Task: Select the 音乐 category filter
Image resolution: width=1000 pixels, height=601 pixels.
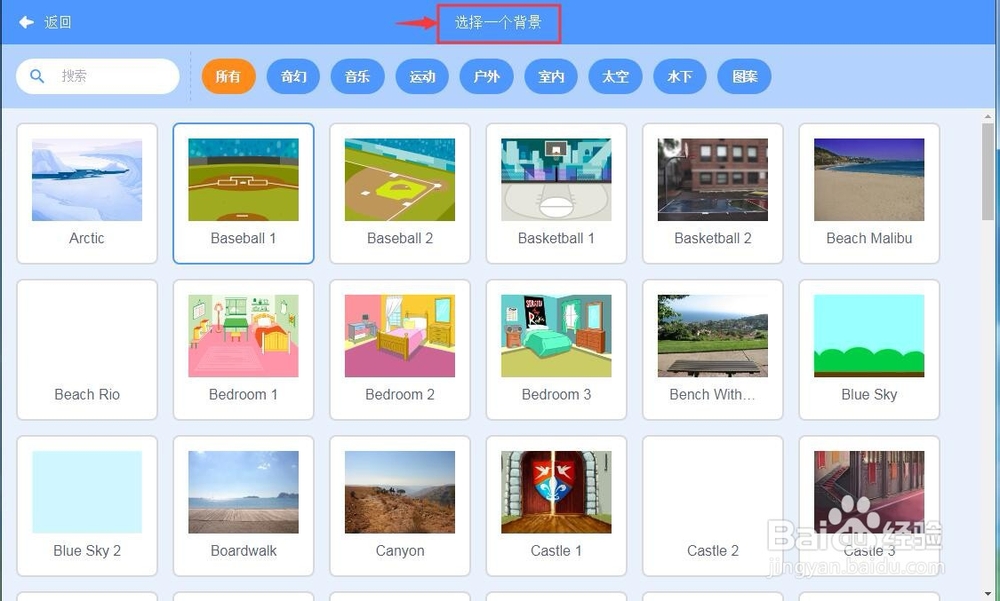Action: point(357,77)
